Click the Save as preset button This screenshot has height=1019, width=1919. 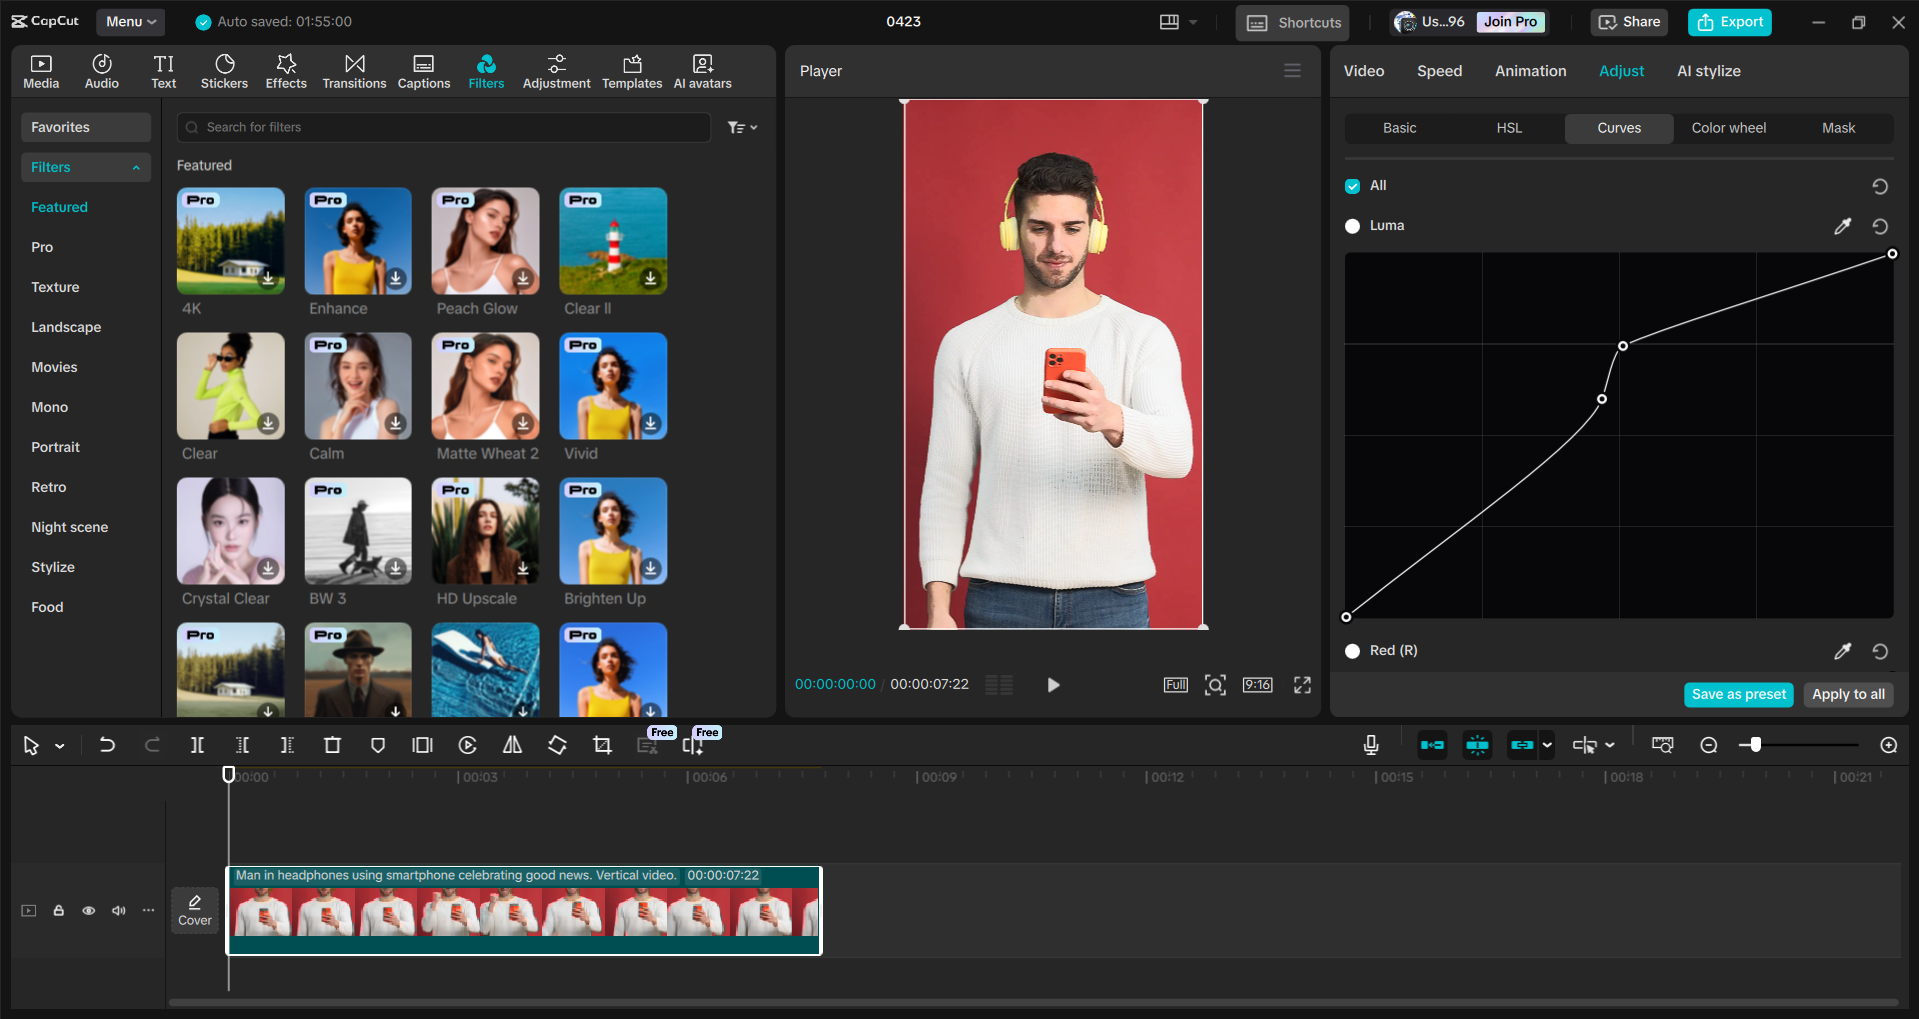coord(1738,694)
